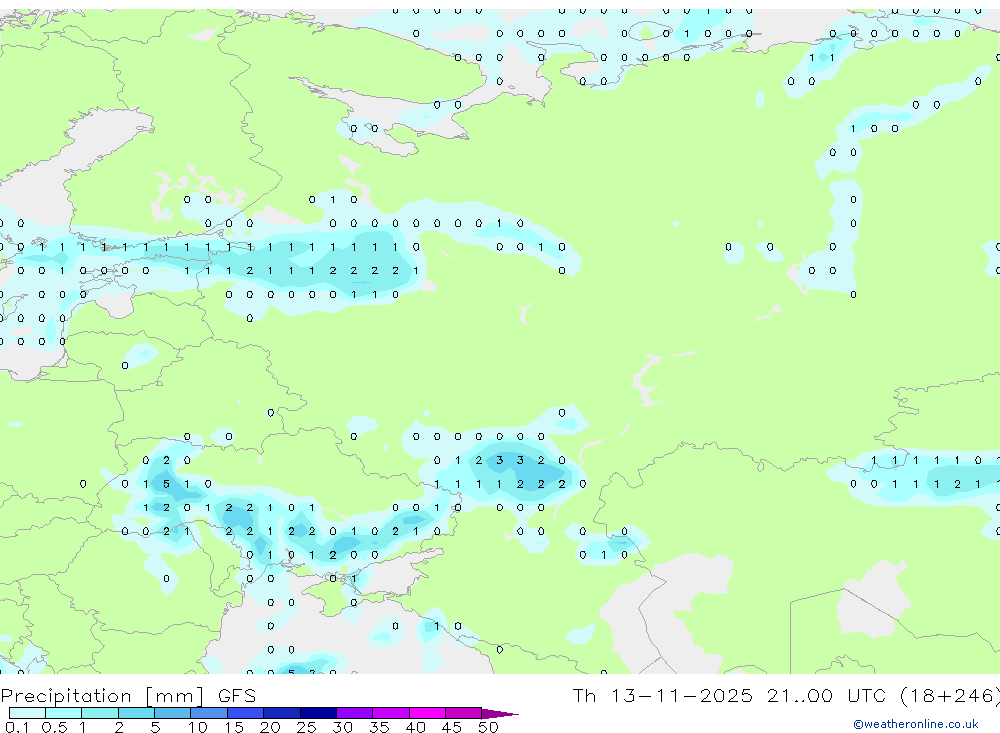Click the "50" legend scale label
1000x733 pixels.
coord(488,727)
